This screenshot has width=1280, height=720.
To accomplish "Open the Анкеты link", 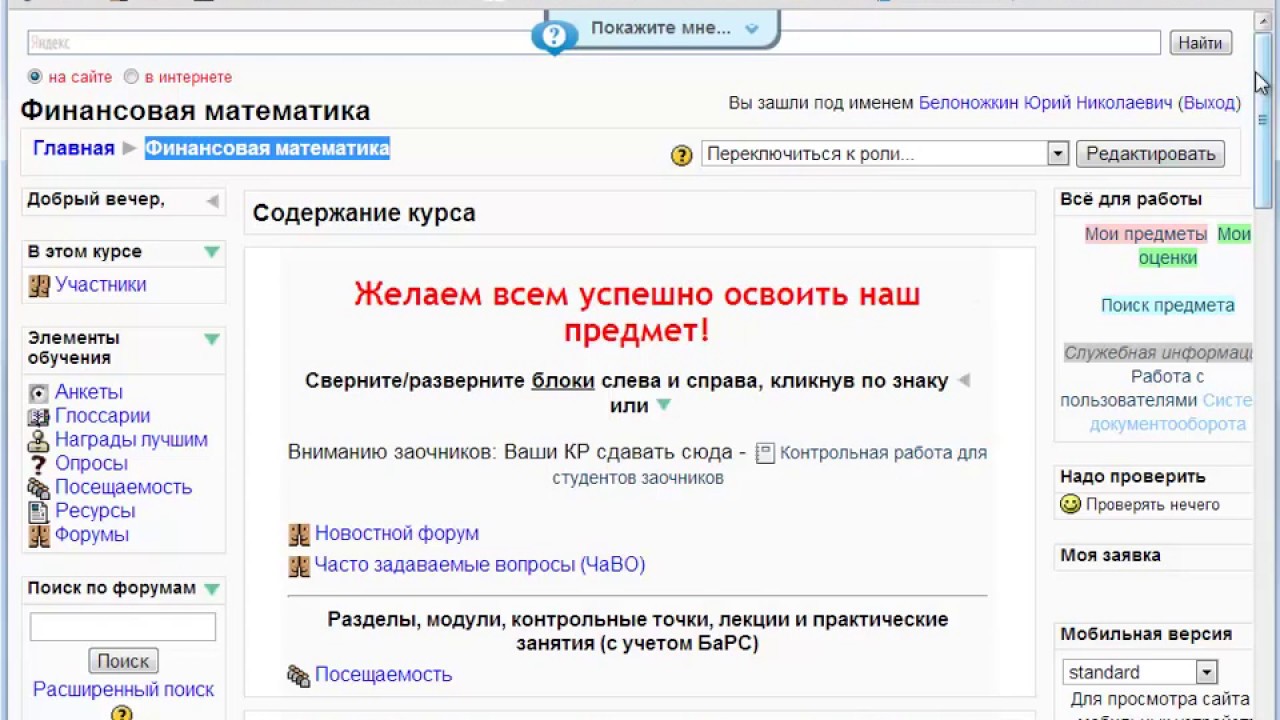I will tap(89, 393).
